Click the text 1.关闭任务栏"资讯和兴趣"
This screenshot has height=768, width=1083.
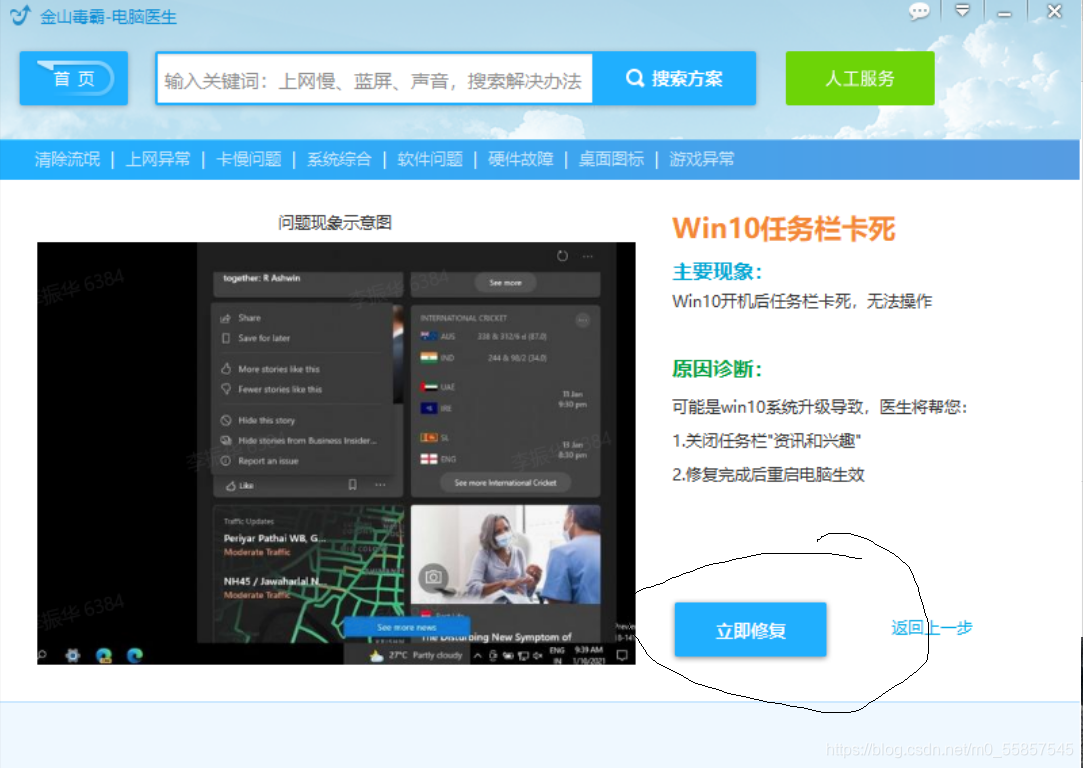tap(767, 441)
